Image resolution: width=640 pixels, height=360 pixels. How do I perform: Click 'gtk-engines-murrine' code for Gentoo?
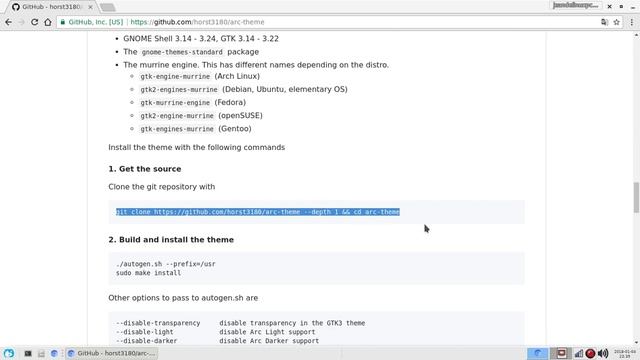click(x=177, y=129)
